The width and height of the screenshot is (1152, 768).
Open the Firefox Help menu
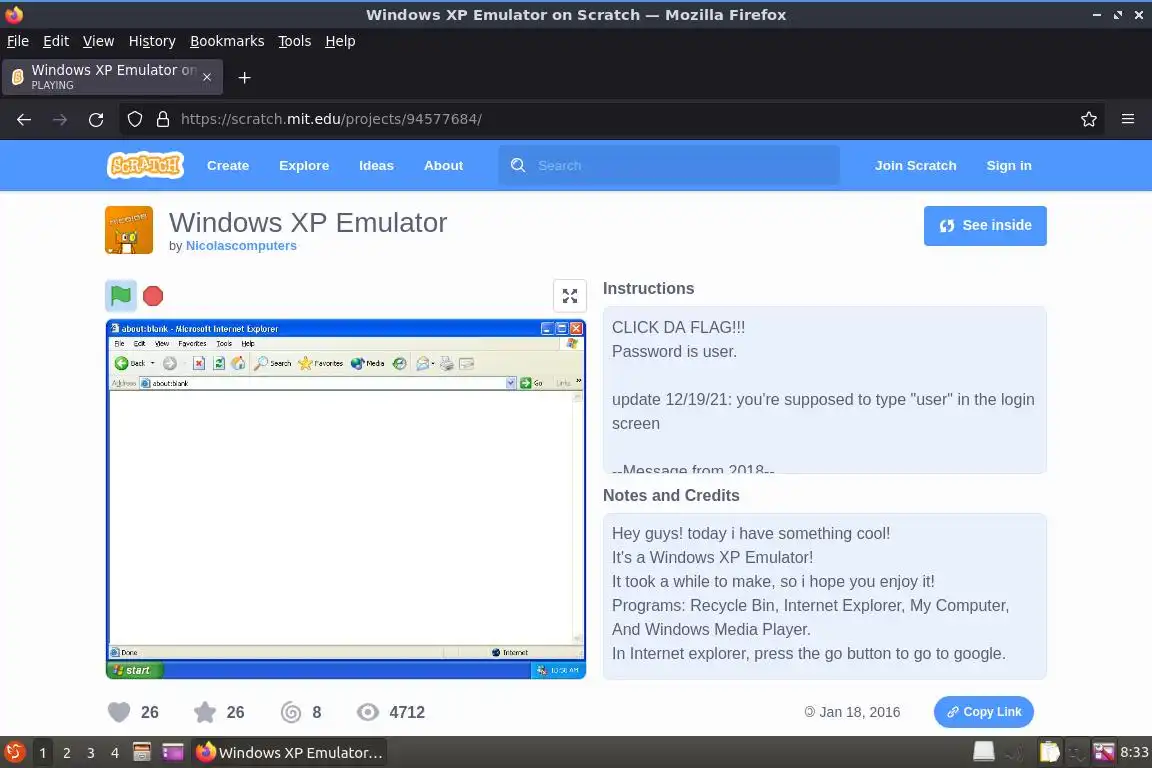(340, 41)
